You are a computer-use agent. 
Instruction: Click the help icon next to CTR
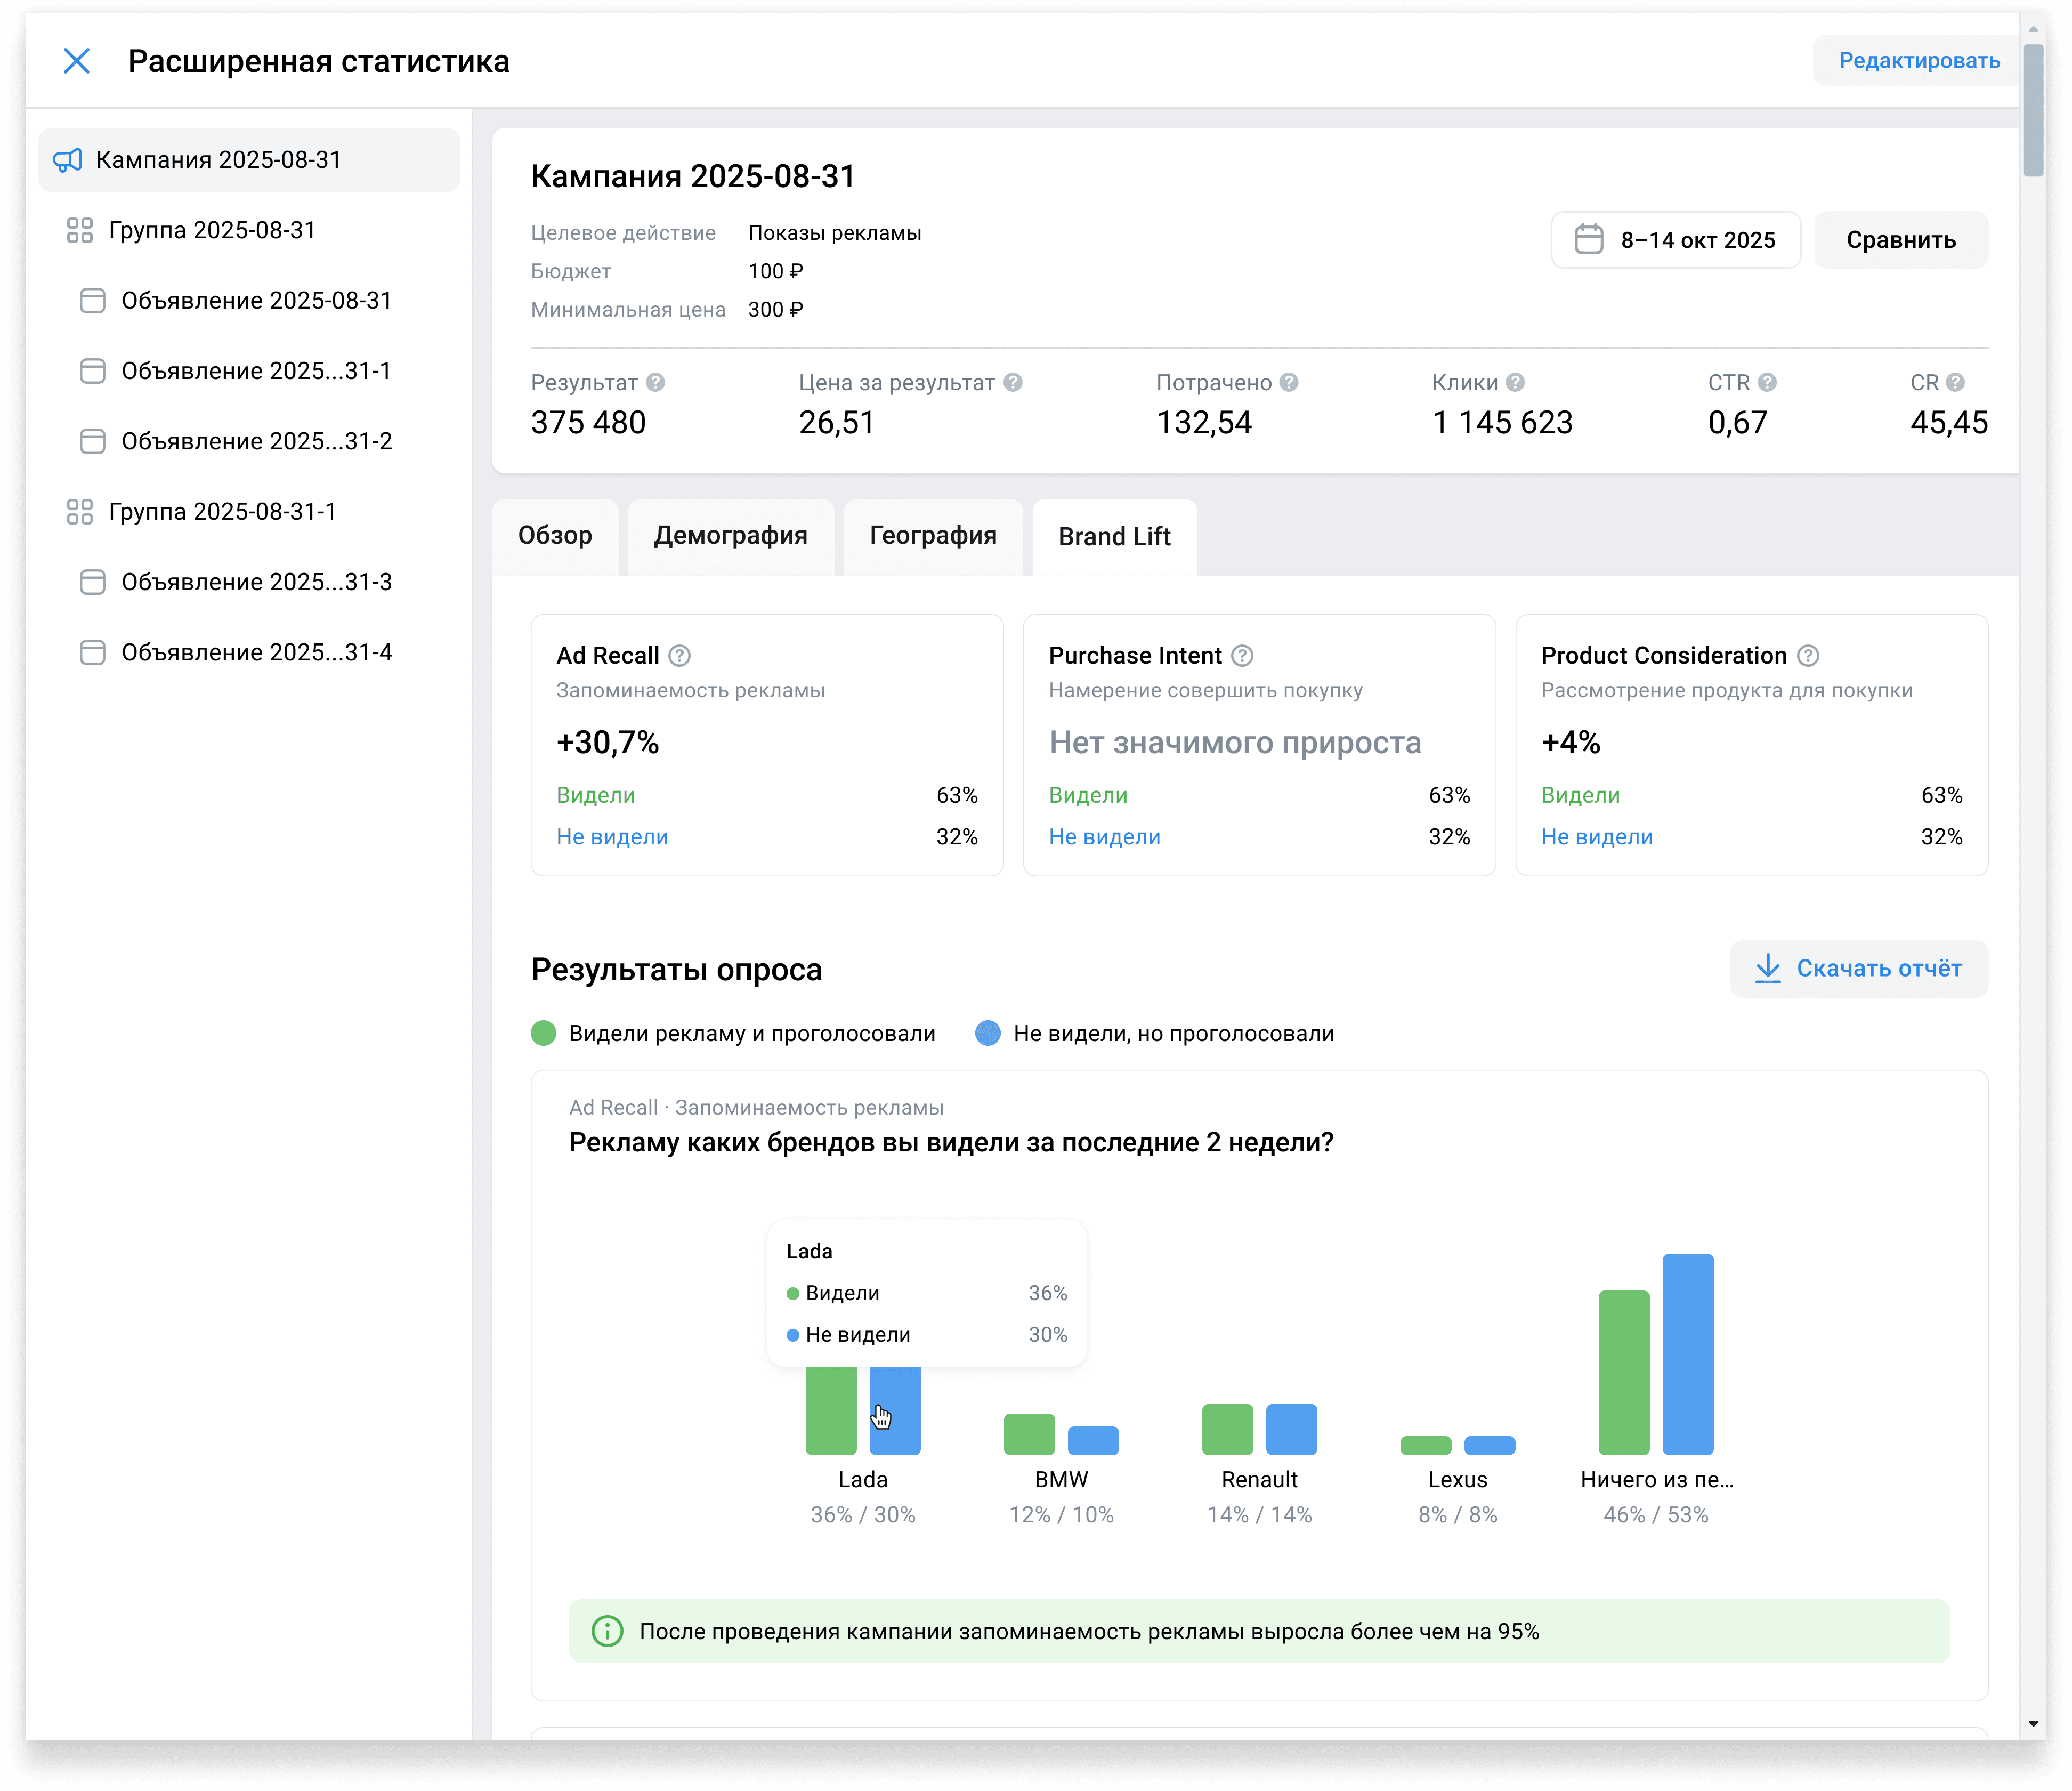coord(1766,382)
